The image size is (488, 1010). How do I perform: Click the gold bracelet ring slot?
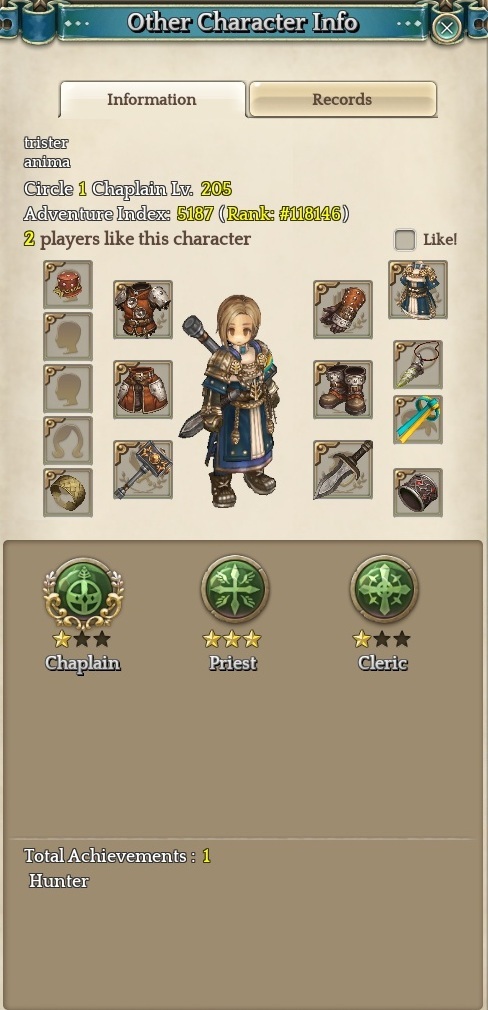68,492
